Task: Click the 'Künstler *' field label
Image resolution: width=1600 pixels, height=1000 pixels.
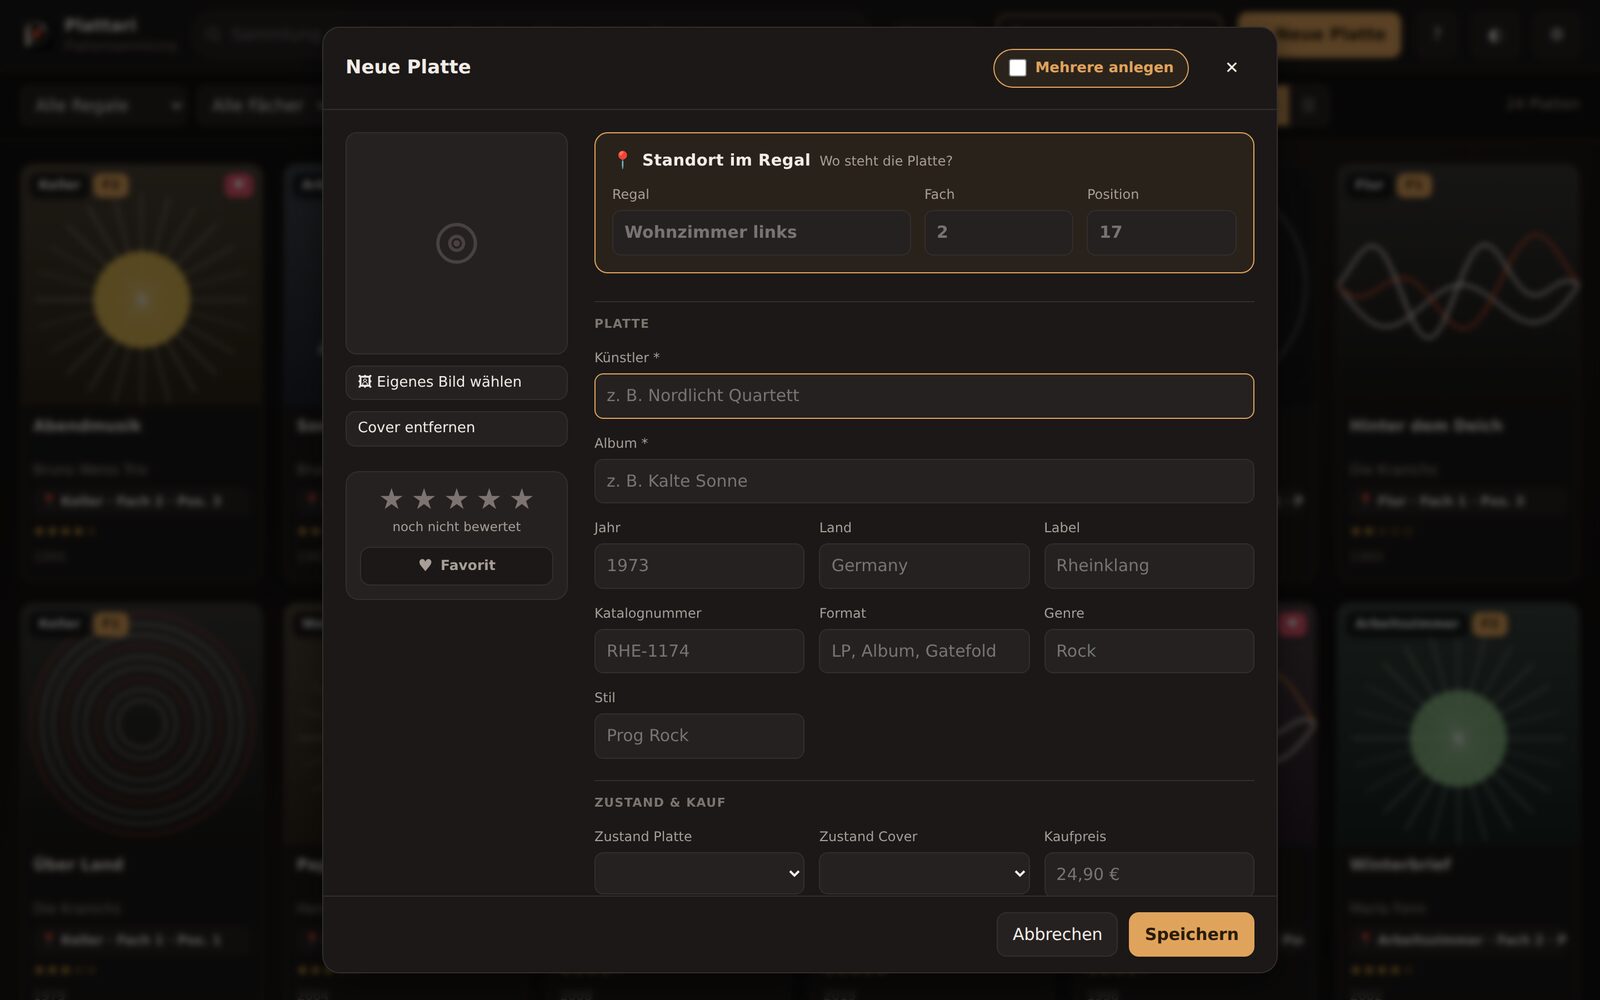Action: (x=627, y=358)
